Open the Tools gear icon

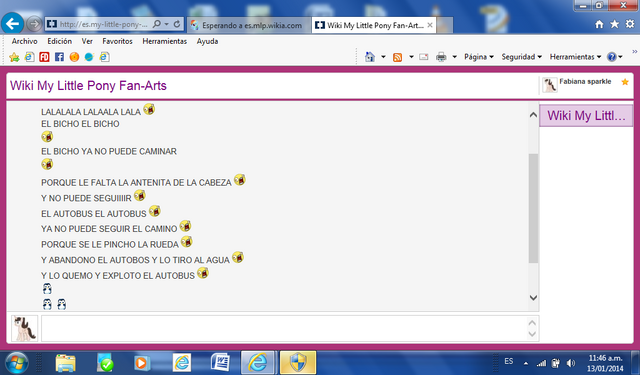pyautogui.click(x=630, y=24)
